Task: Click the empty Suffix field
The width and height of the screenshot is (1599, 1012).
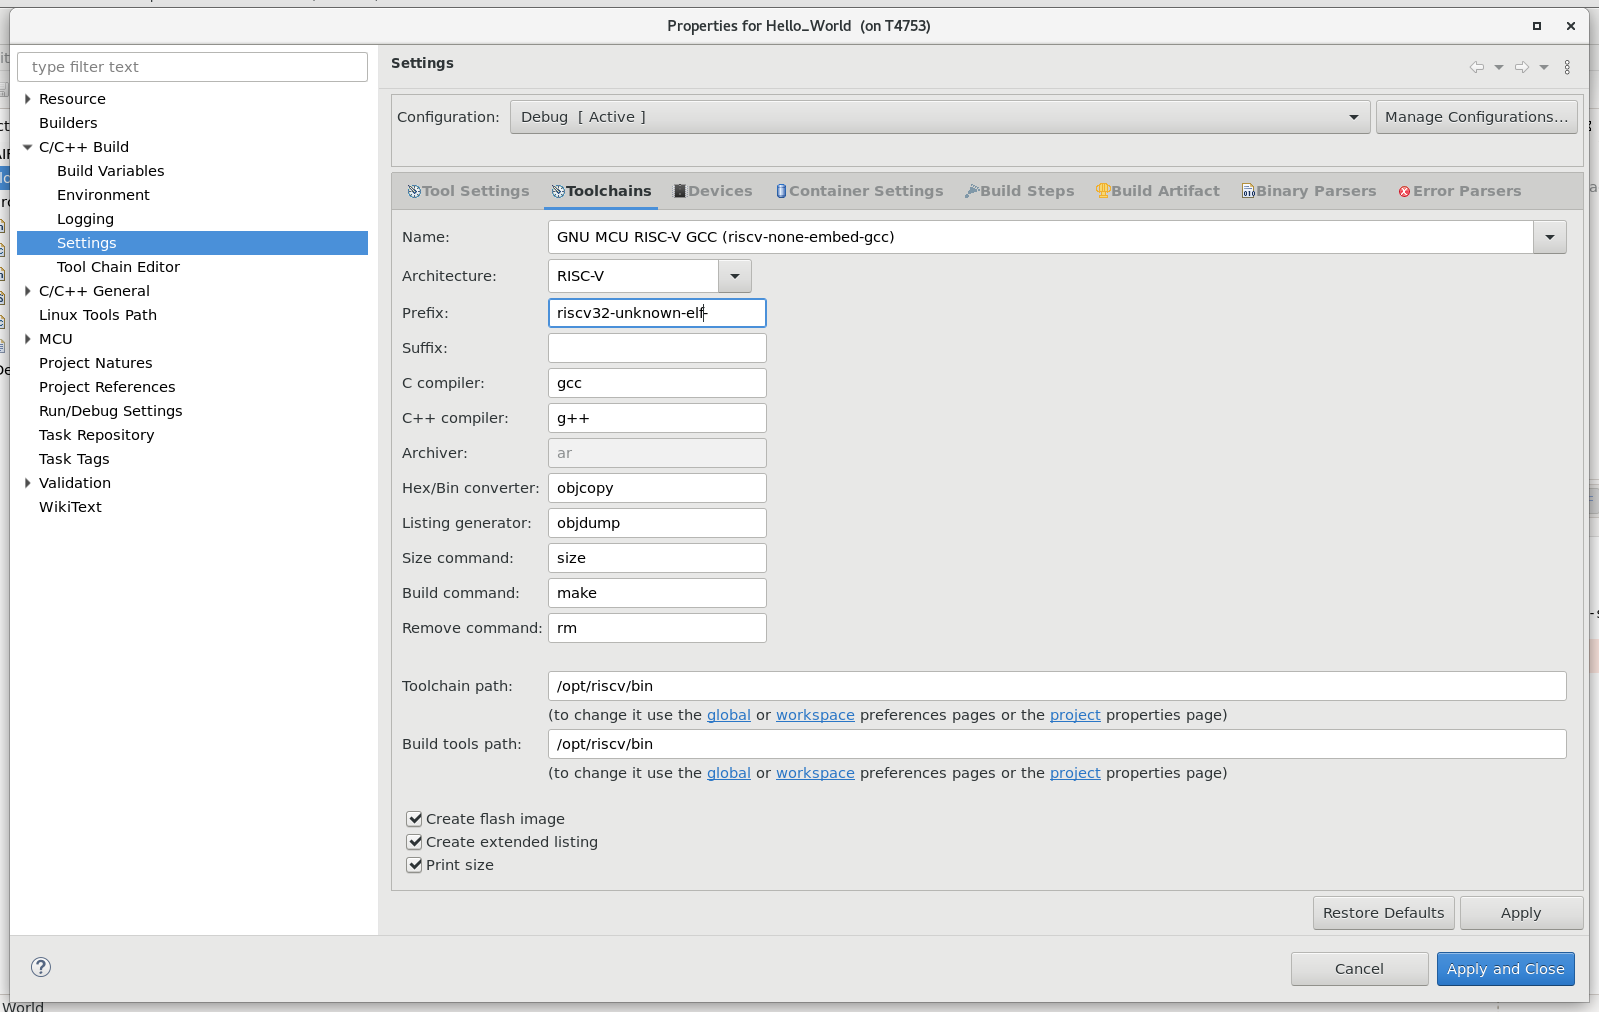Action: pyautogui.click(x=657, y=348)
